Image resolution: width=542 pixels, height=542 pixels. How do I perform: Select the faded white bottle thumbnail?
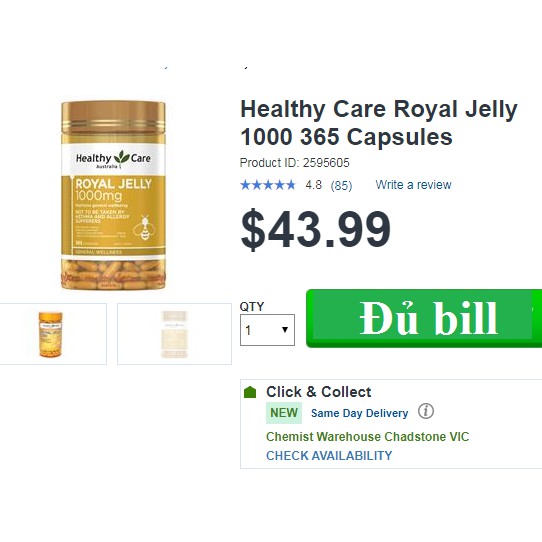click(x=174, y=334)
